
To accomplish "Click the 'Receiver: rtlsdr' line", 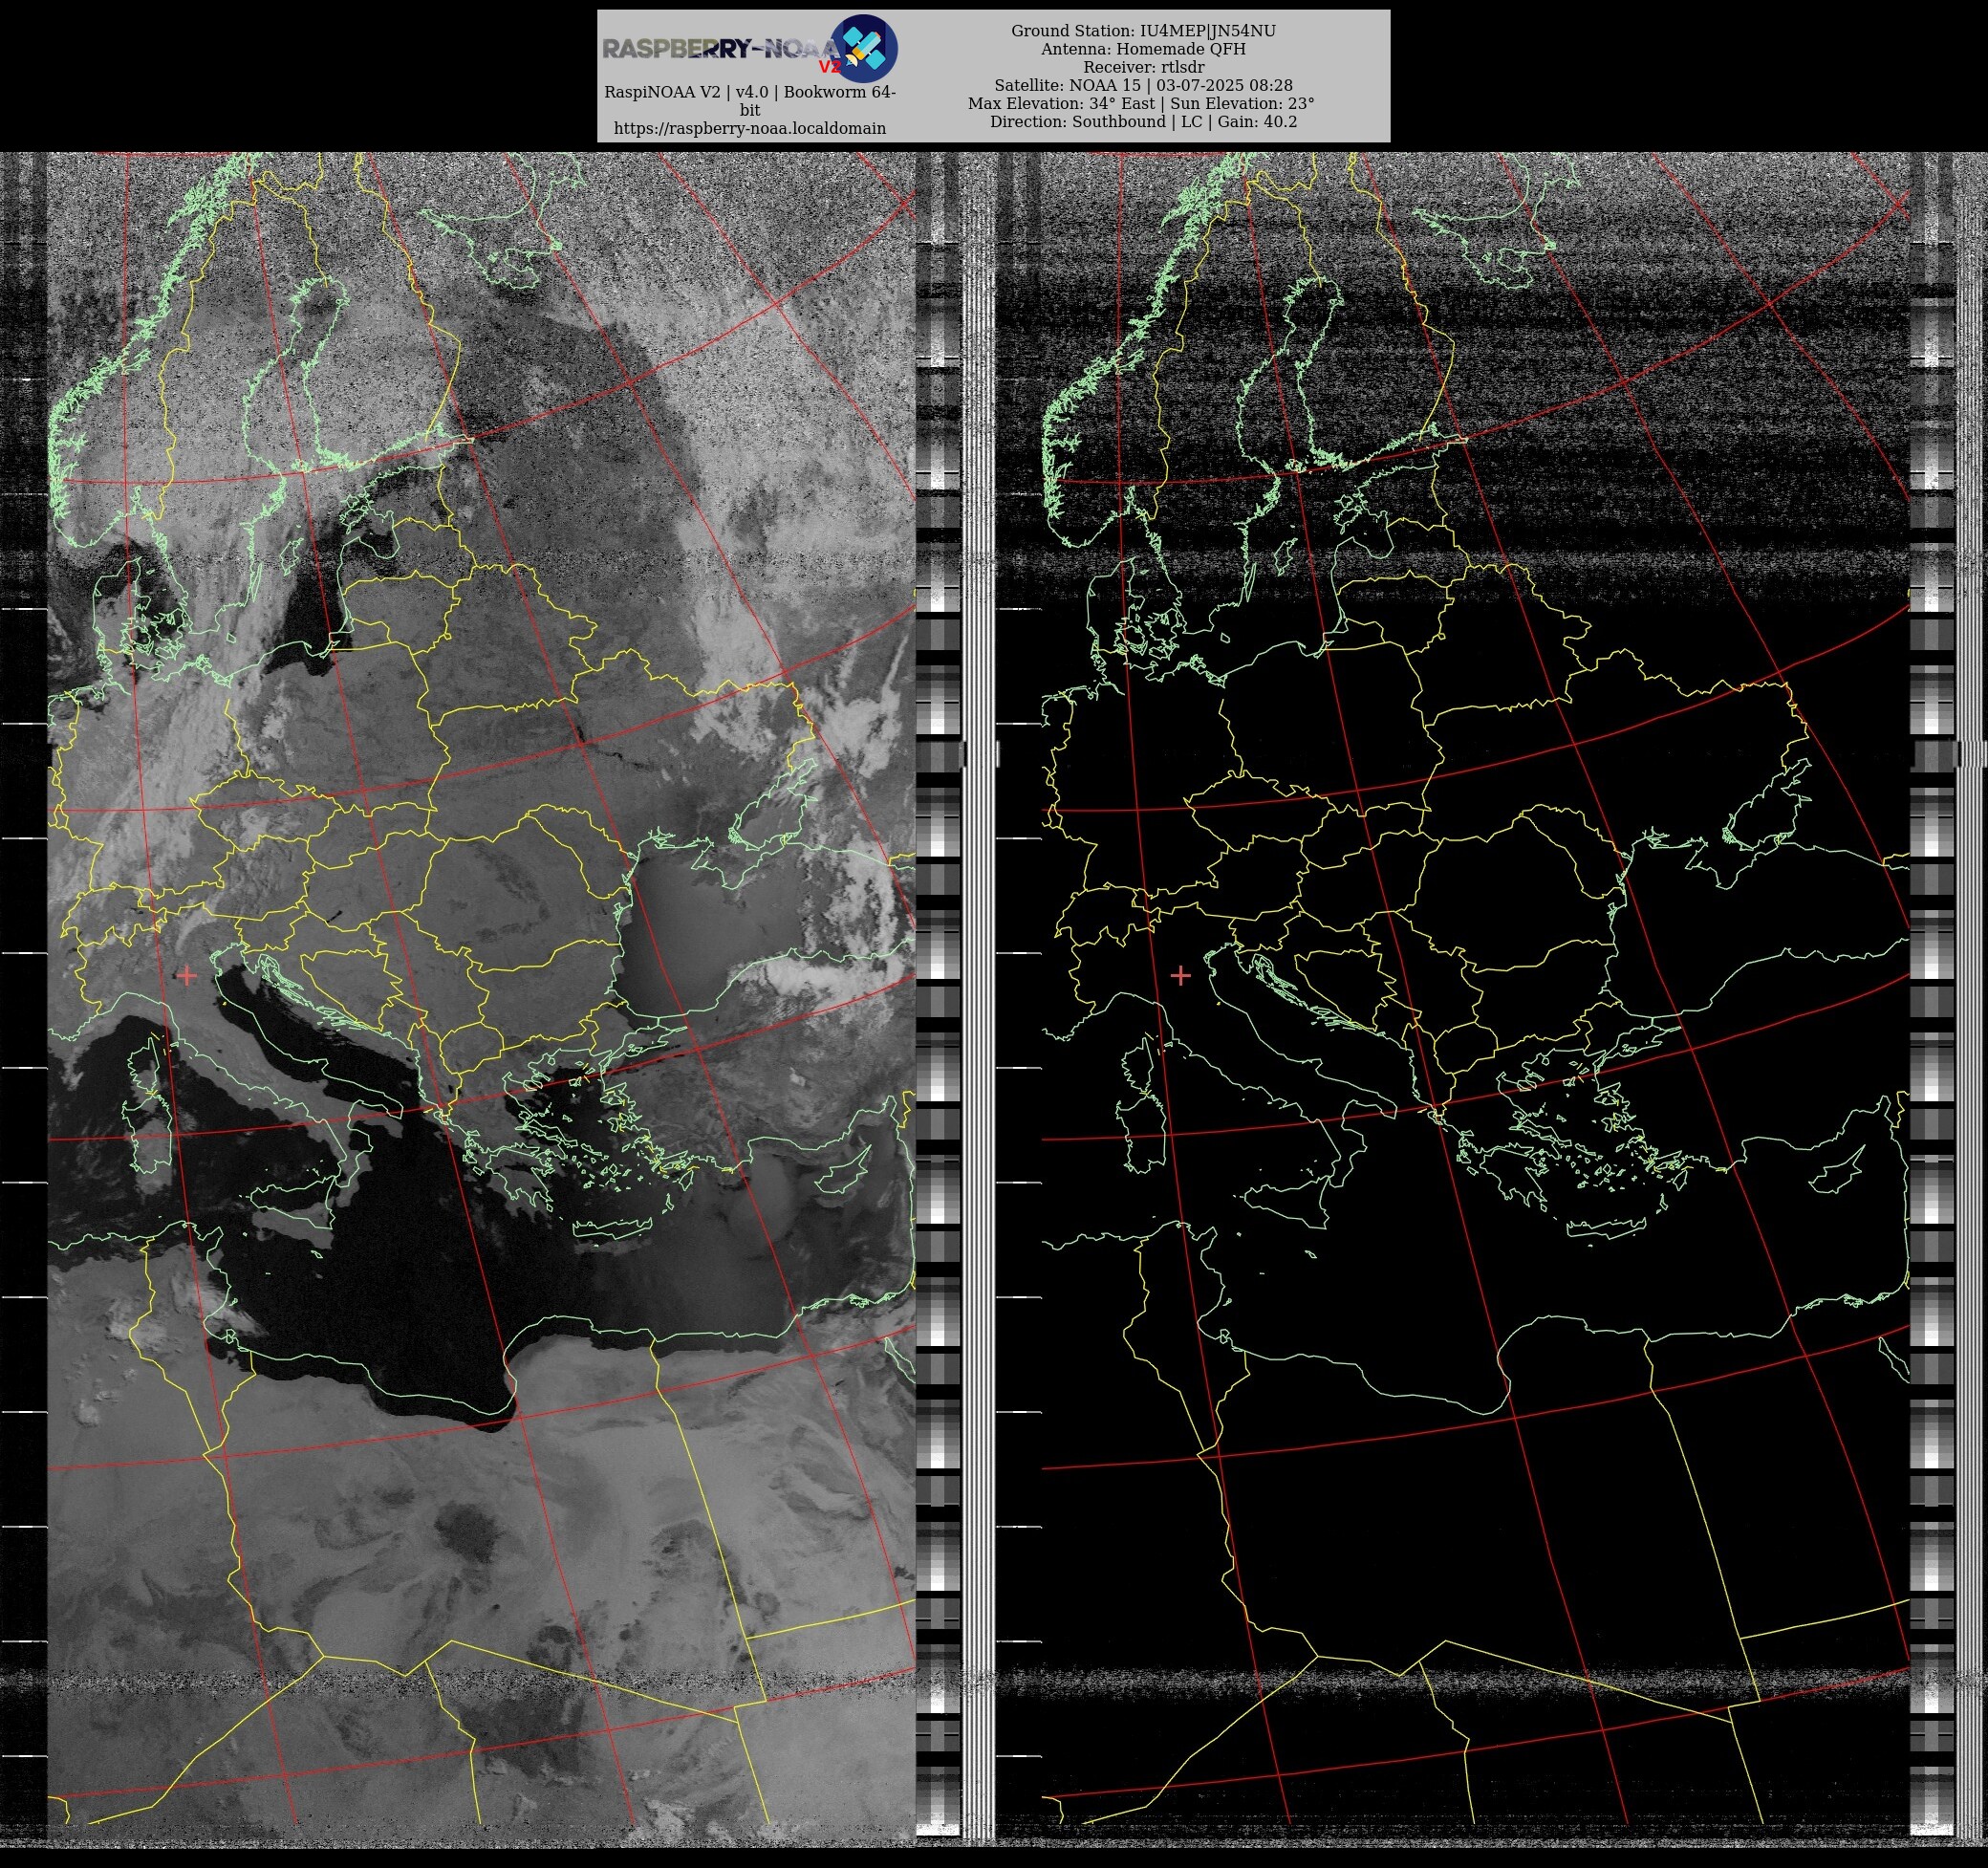I will click(1143, 67).
